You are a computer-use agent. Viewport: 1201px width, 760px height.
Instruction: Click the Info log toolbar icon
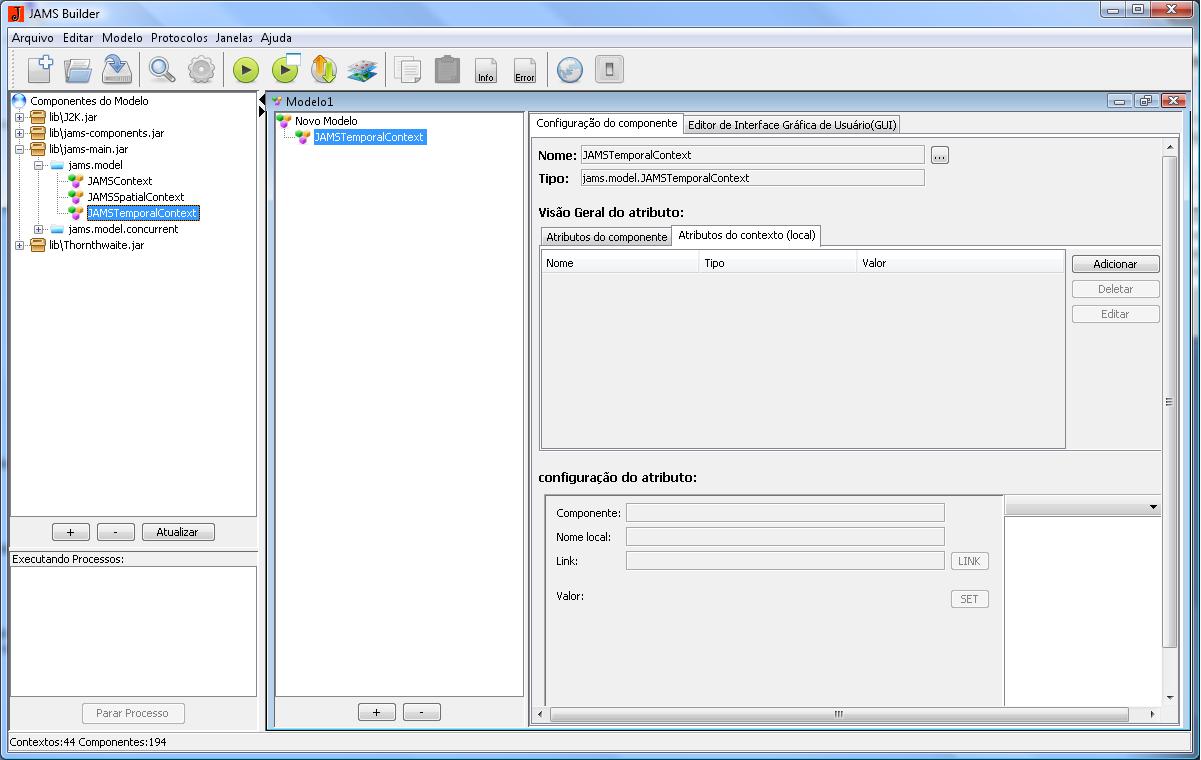click(x=486, y=70)
